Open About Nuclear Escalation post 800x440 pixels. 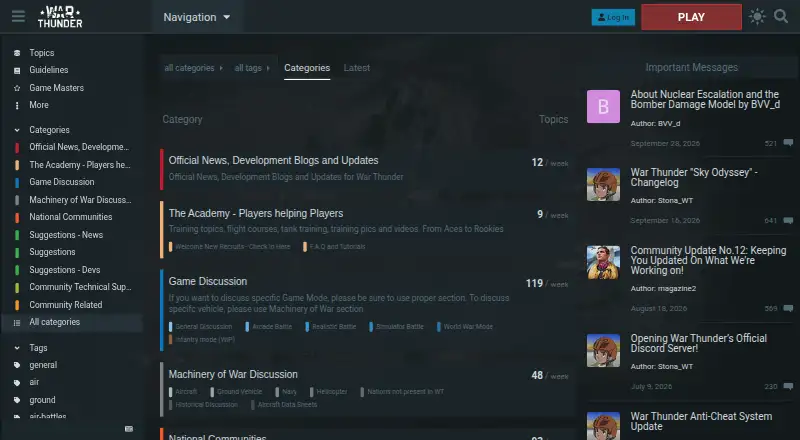click(x=705, y=100)
